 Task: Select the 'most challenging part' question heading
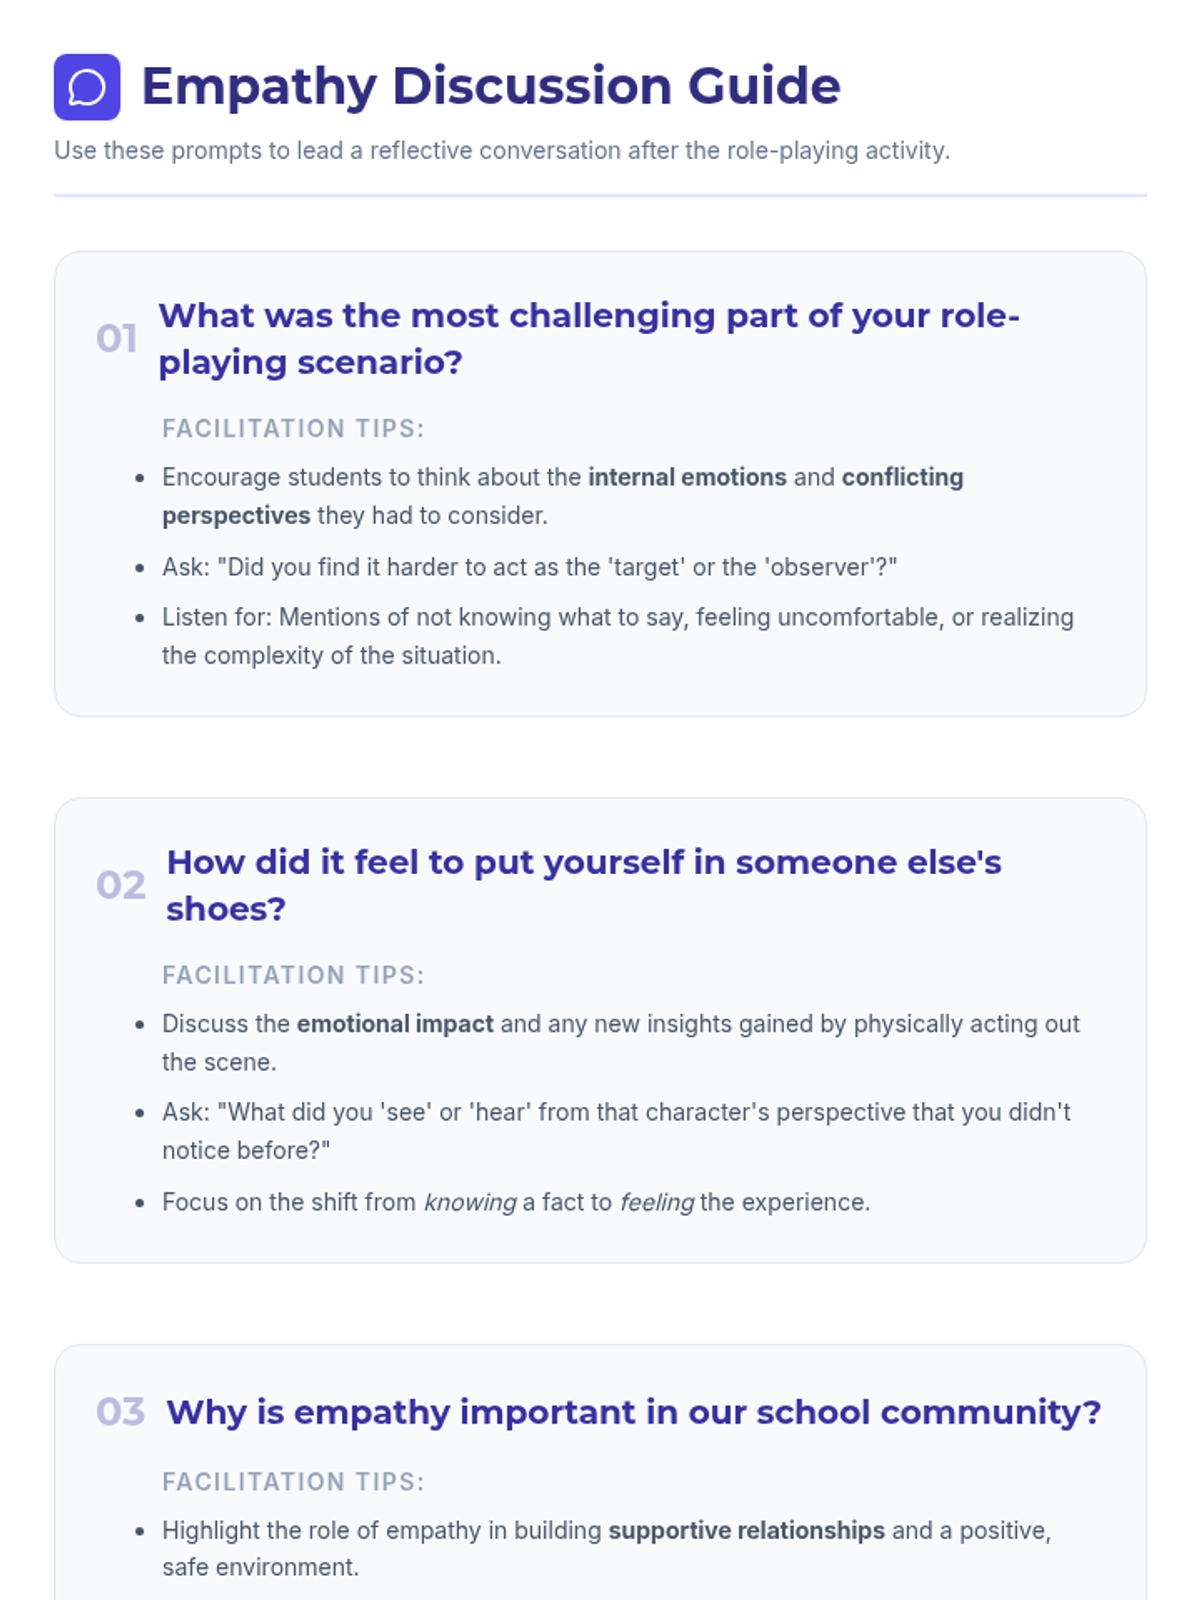[x=588, y=339]
